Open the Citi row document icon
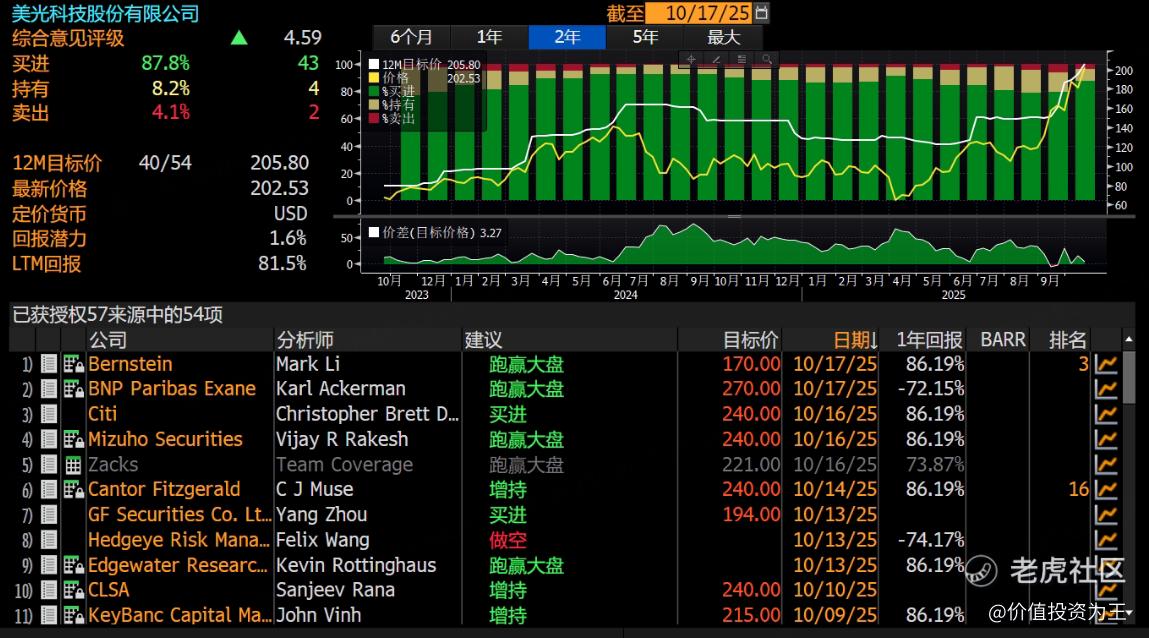Screen dimensions: 1149x638 point(49,414)
